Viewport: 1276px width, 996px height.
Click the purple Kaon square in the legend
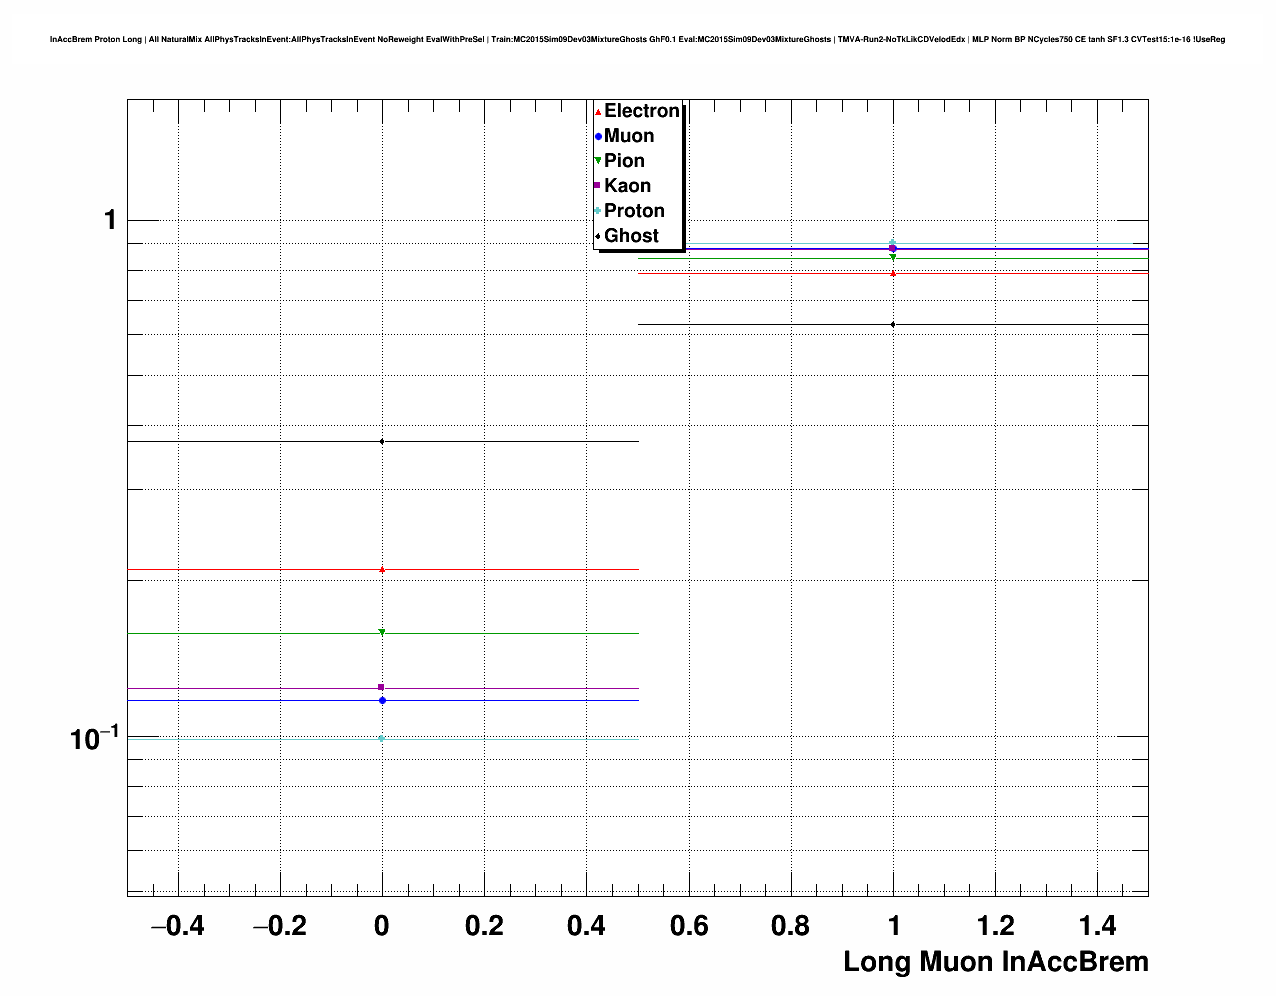[x=598, y=186]
